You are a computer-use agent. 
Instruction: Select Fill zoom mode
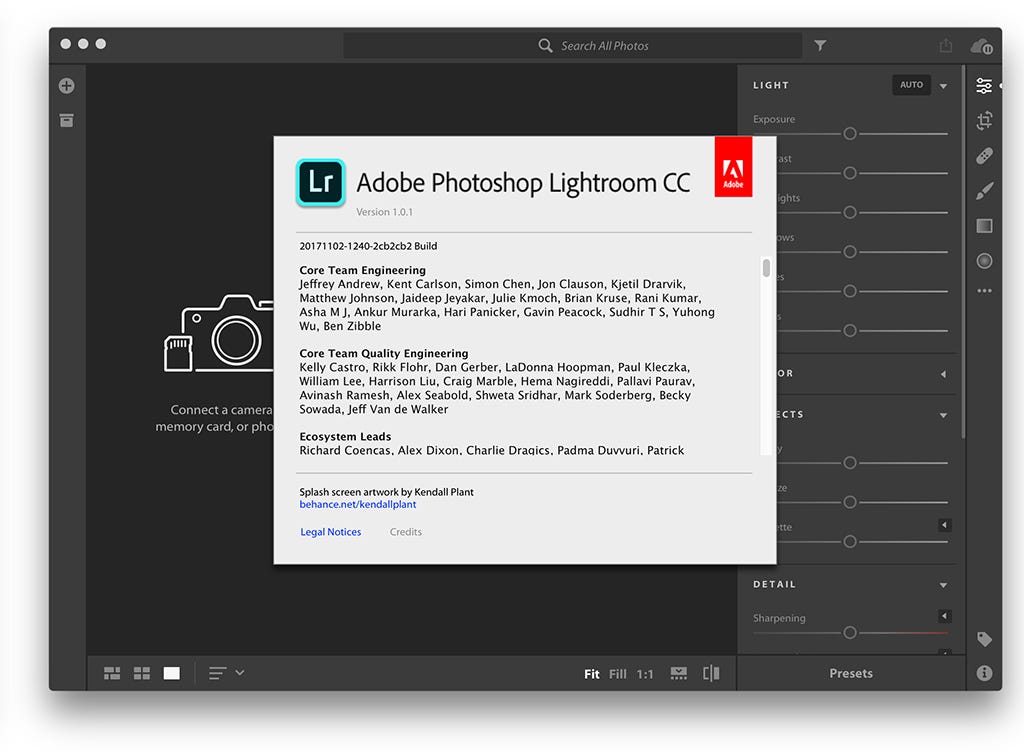coord(617,674)
